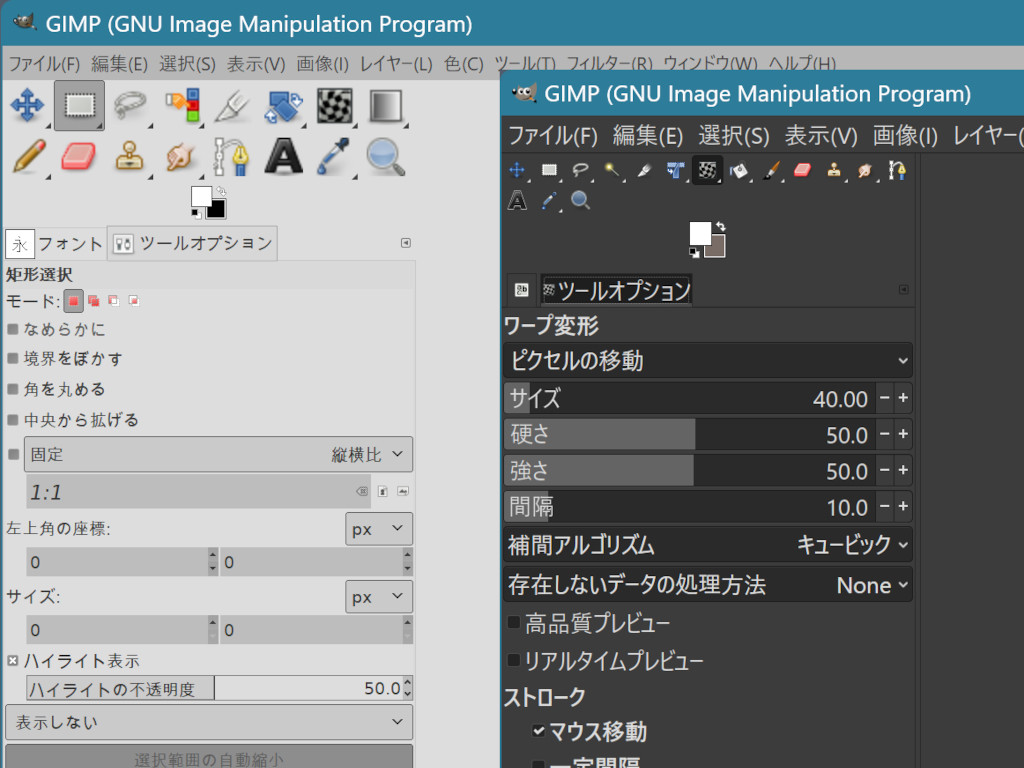The height and width of the screenshot is (768, 1024).
Task: Select the Clone stamp tool in light toolbox
Action: (130, 157)
